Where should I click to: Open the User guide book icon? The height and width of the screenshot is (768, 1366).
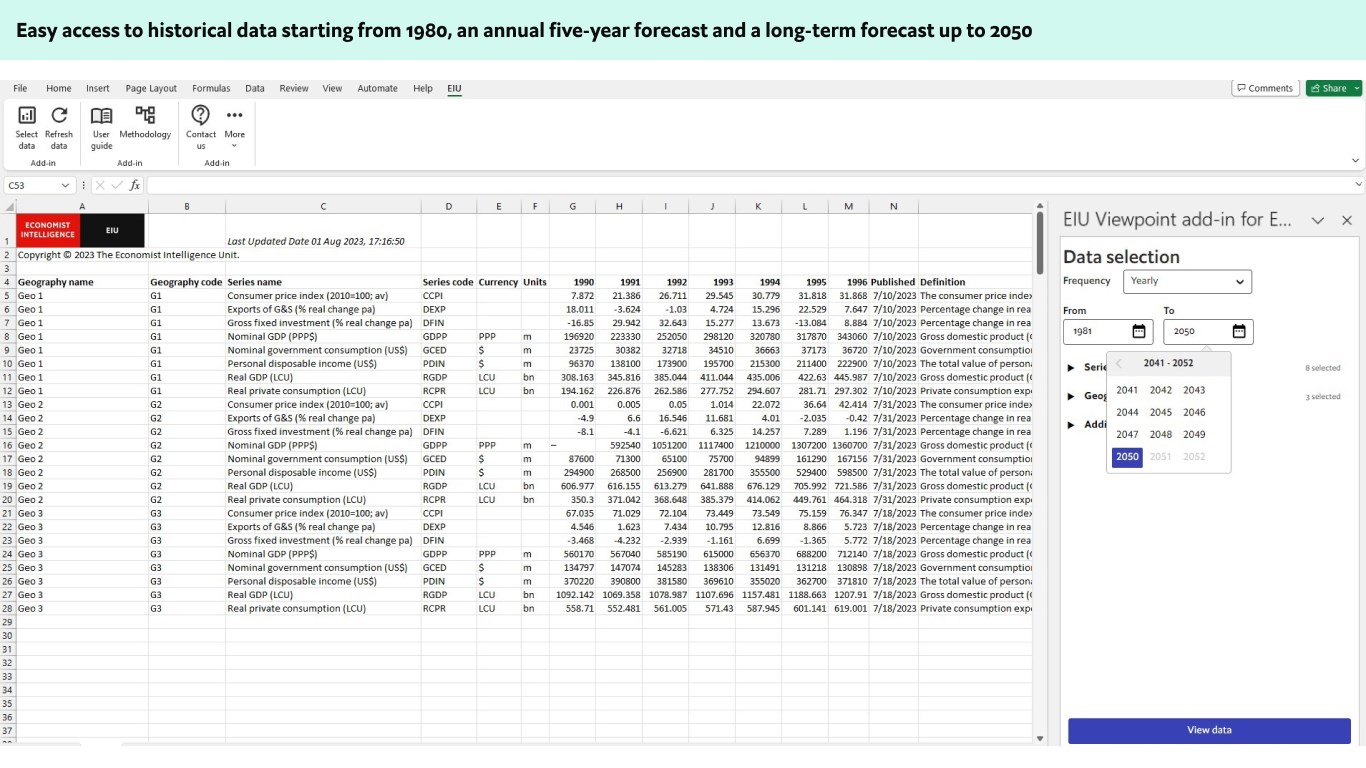102,116
